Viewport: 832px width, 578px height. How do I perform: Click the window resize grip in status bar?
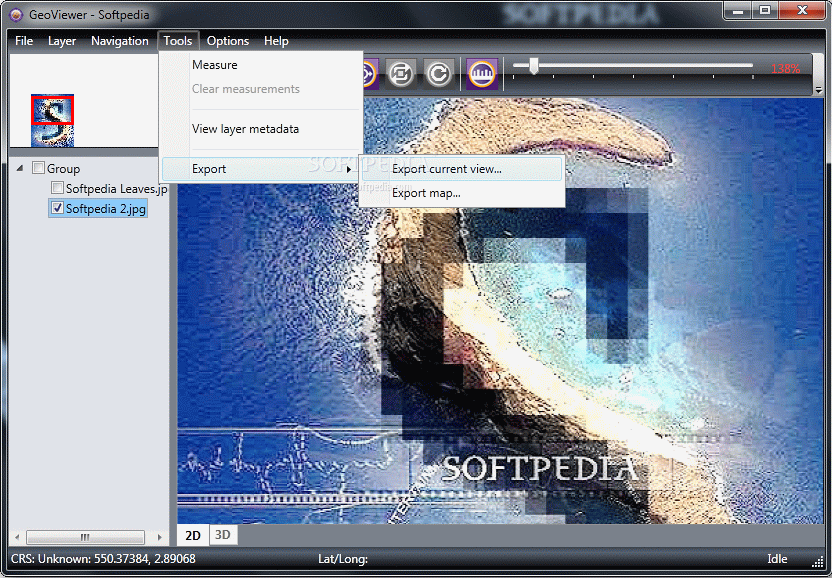818,562
